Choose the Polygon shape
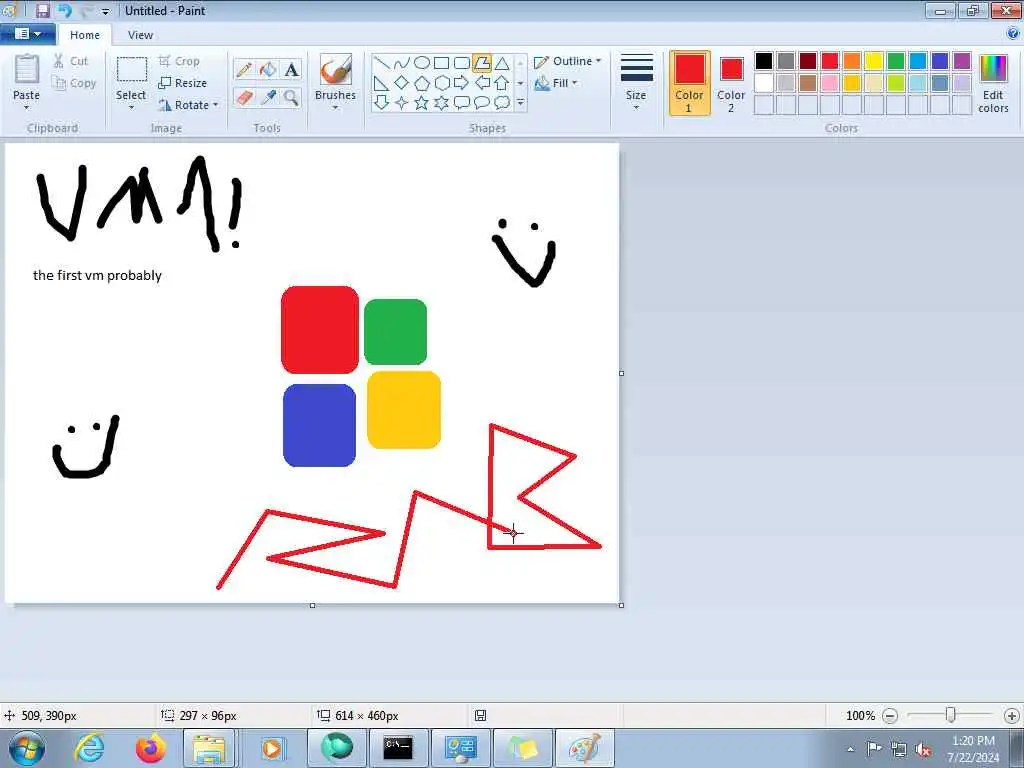Image resolution: width=1024 pixels, height=768 pixels. [481, 63]
